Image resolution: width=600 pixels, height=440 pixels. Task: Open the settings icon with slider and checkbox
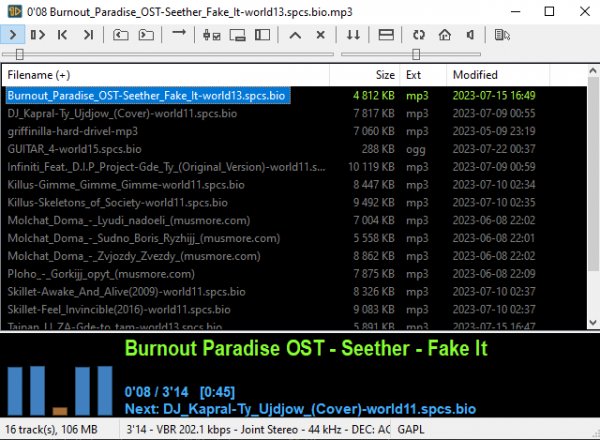pyautogui.click(x=212, y=35)
